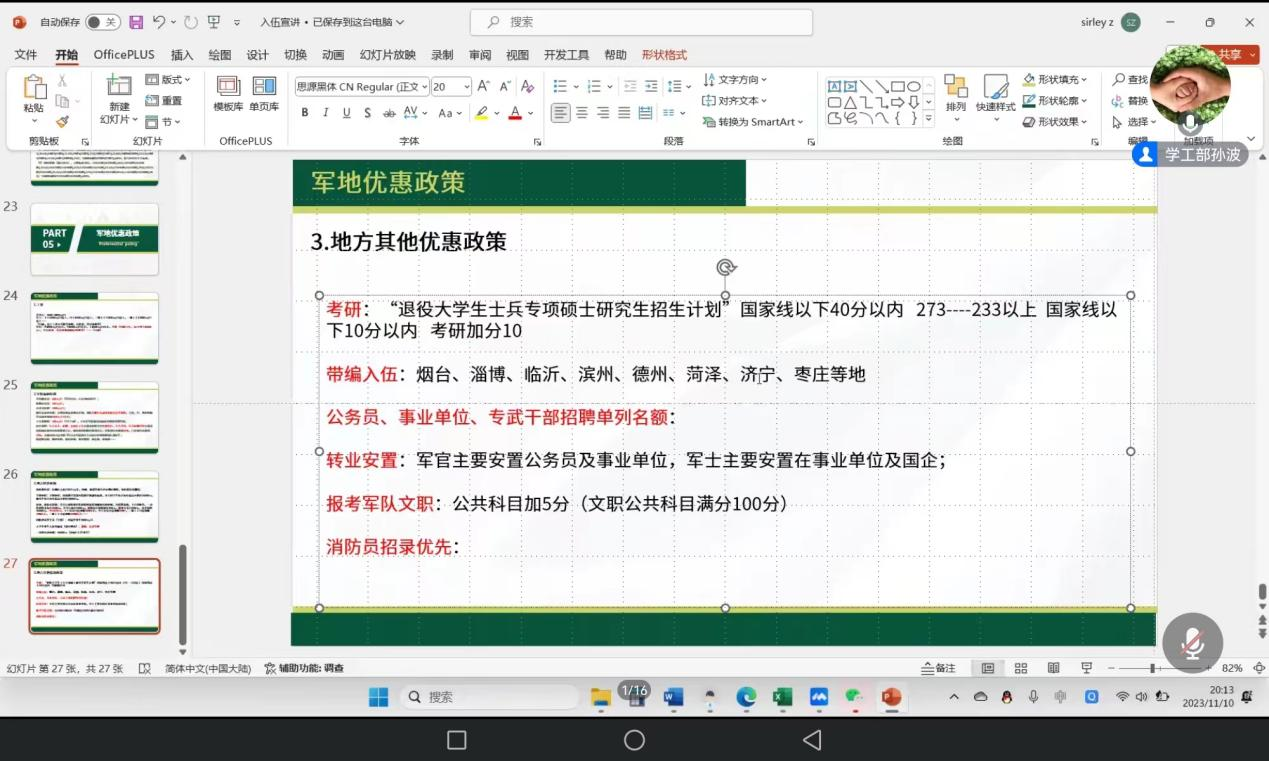The image size is (1269, 761).
Task: Select slide 25 thumbnail in panel
Action: click(x=94, y=417)
